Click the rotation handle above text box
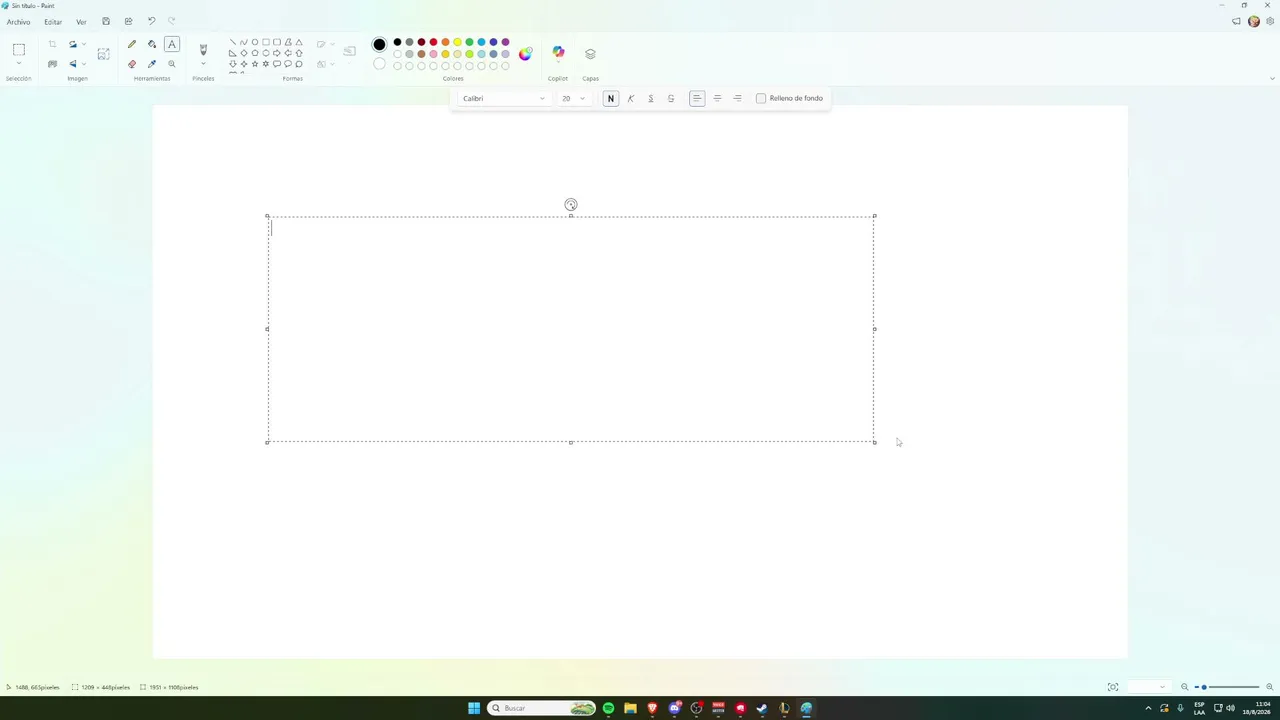 click(571, 205)
